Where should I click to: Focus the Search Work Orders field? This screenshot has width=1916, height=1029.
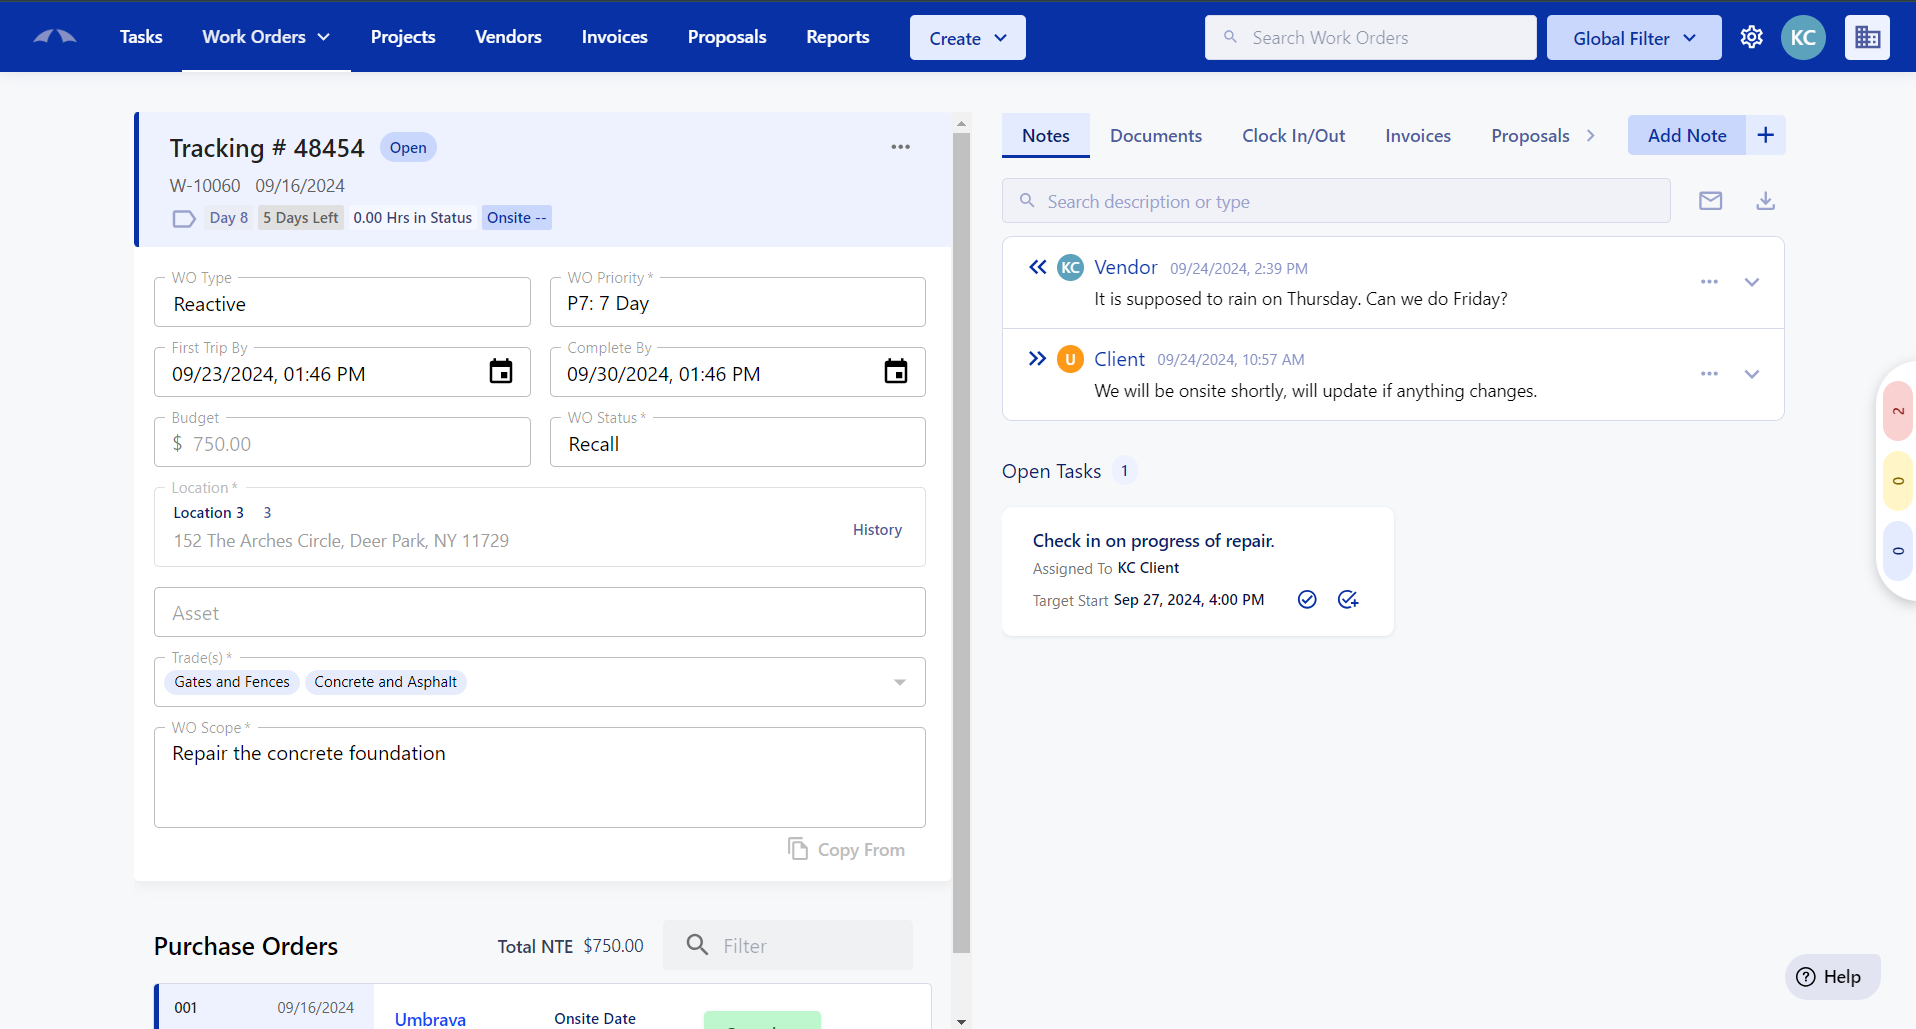coord(1370,38)
